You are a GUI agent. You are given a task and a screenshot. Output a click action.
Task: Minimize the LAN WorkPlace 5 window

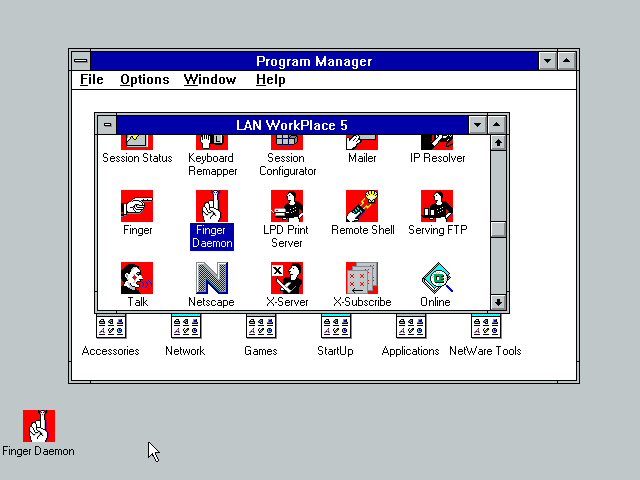tap(477, 124)
